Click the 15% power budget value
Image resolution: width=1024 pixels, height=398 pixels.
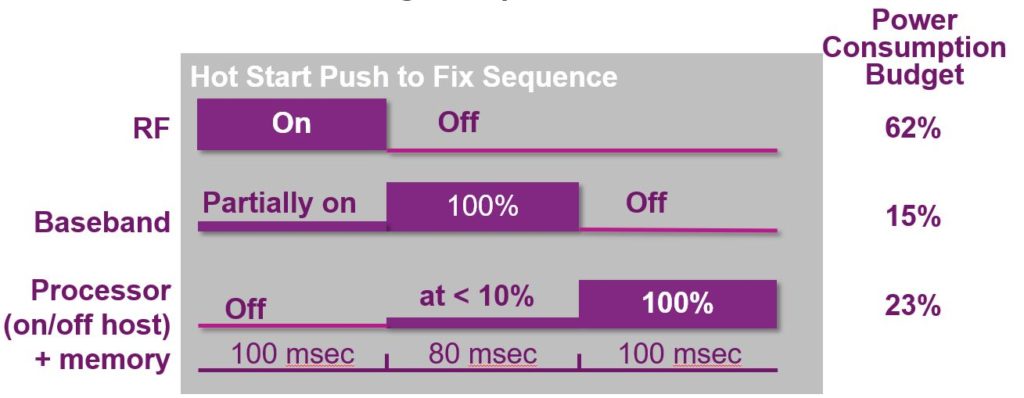tap(913, 217)
